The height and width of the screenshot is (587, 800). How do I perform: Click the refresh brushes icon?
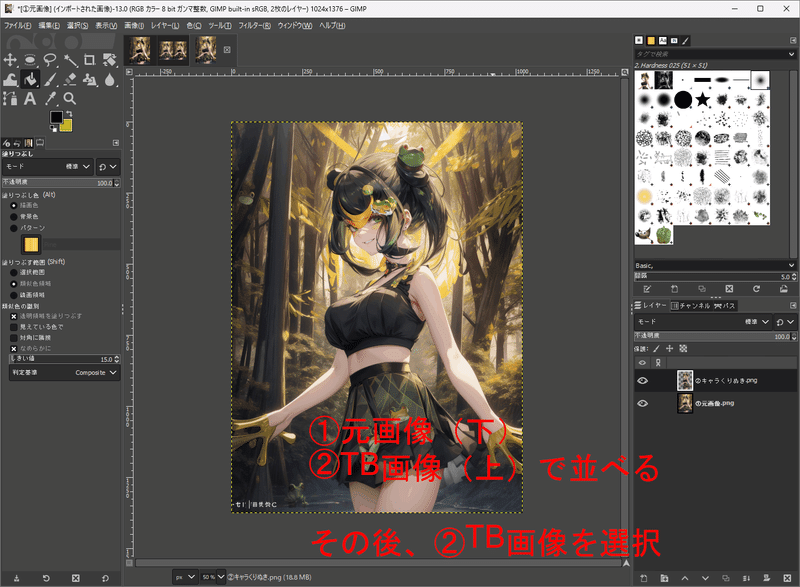coord(757,289)
